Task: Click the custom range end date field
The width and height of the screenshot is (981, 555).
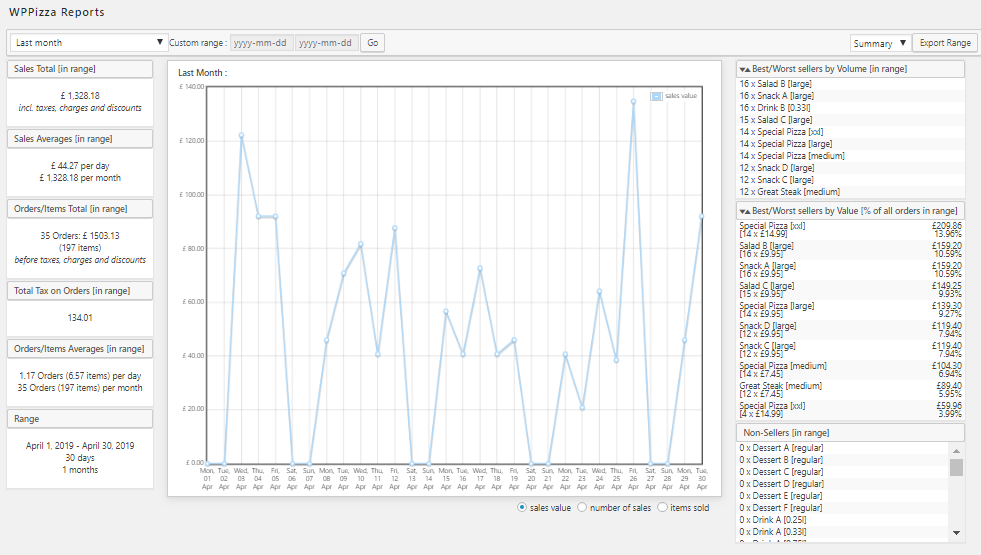Action: 326,43
